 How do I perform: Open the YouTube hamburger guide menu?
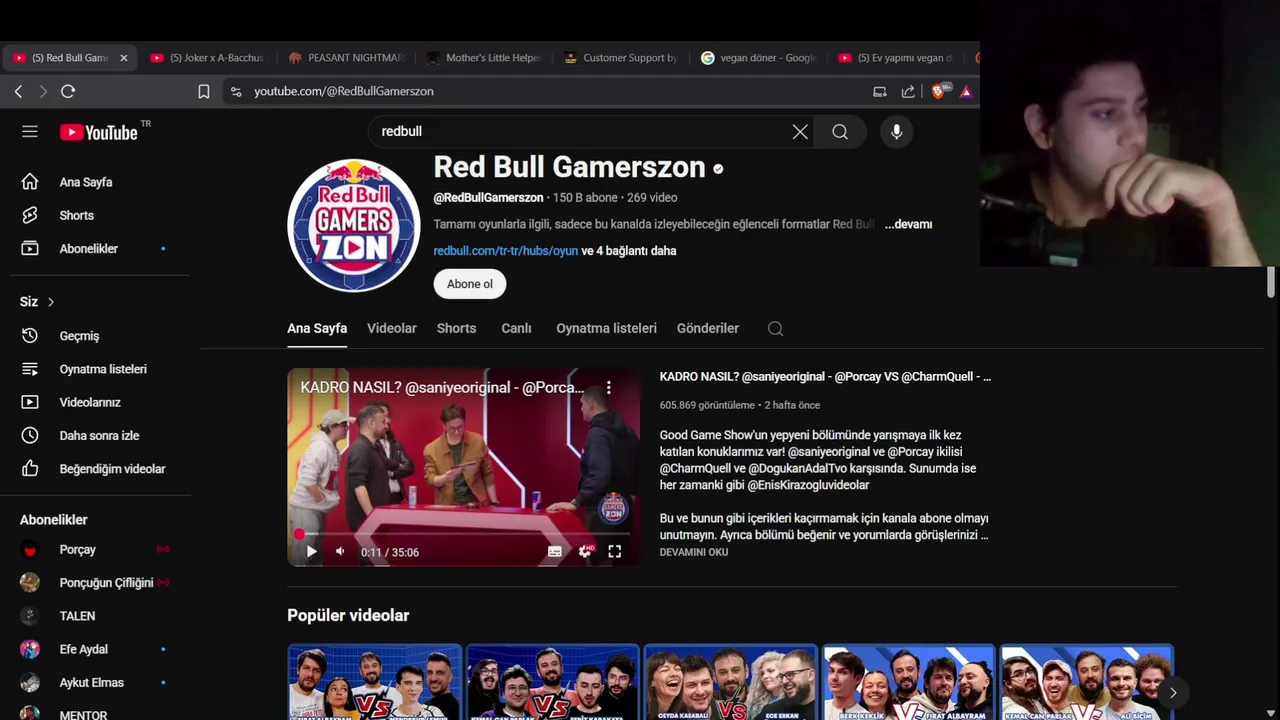30,132
